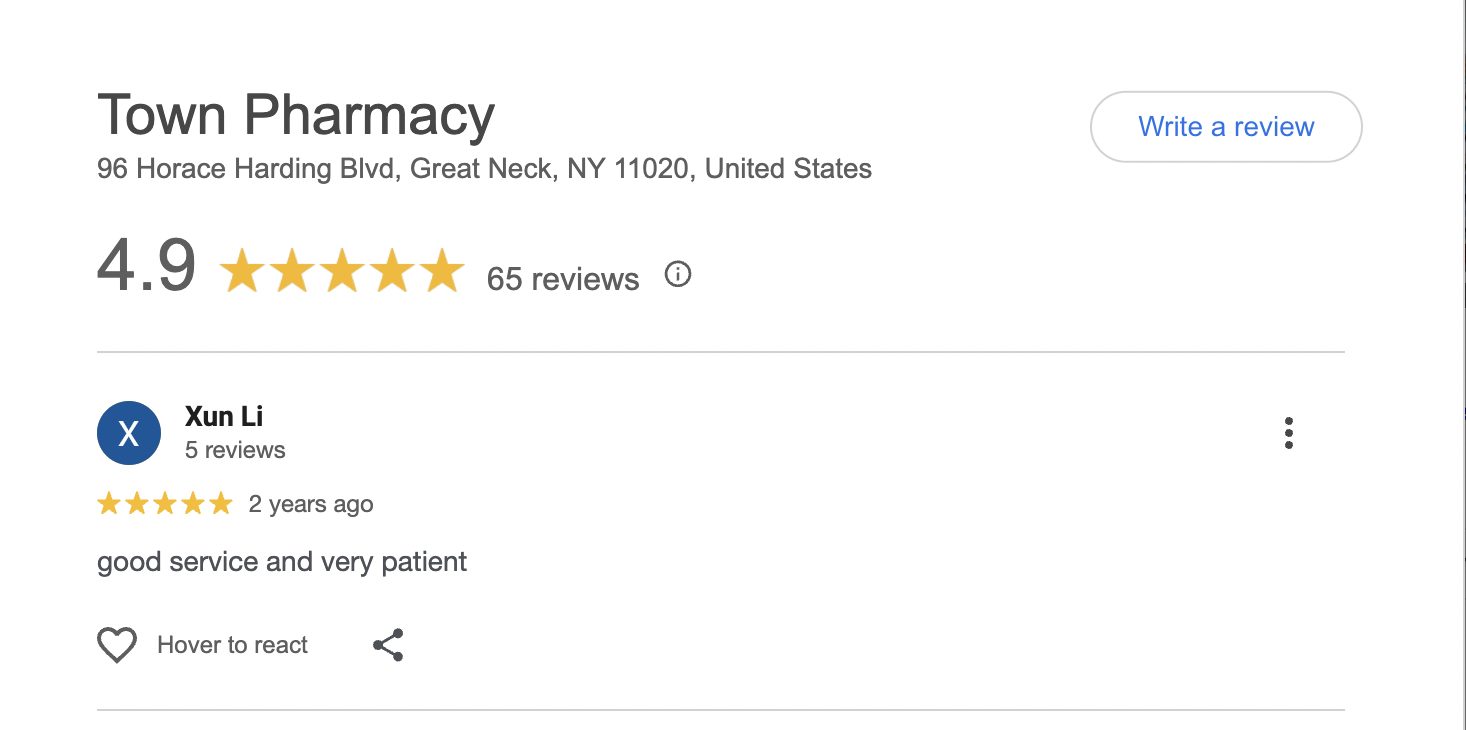Click the heart icon to react
The height and width of the screenshot is (730, 1466).
coord(116,645)
